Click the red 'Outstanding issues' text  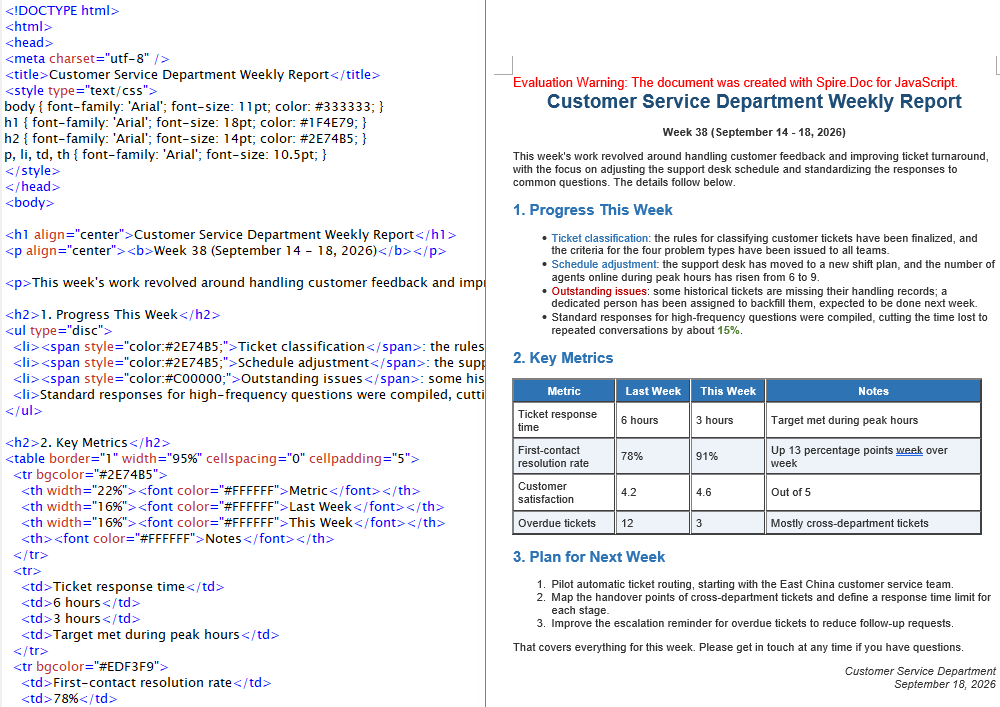click(x=599, y=291)
